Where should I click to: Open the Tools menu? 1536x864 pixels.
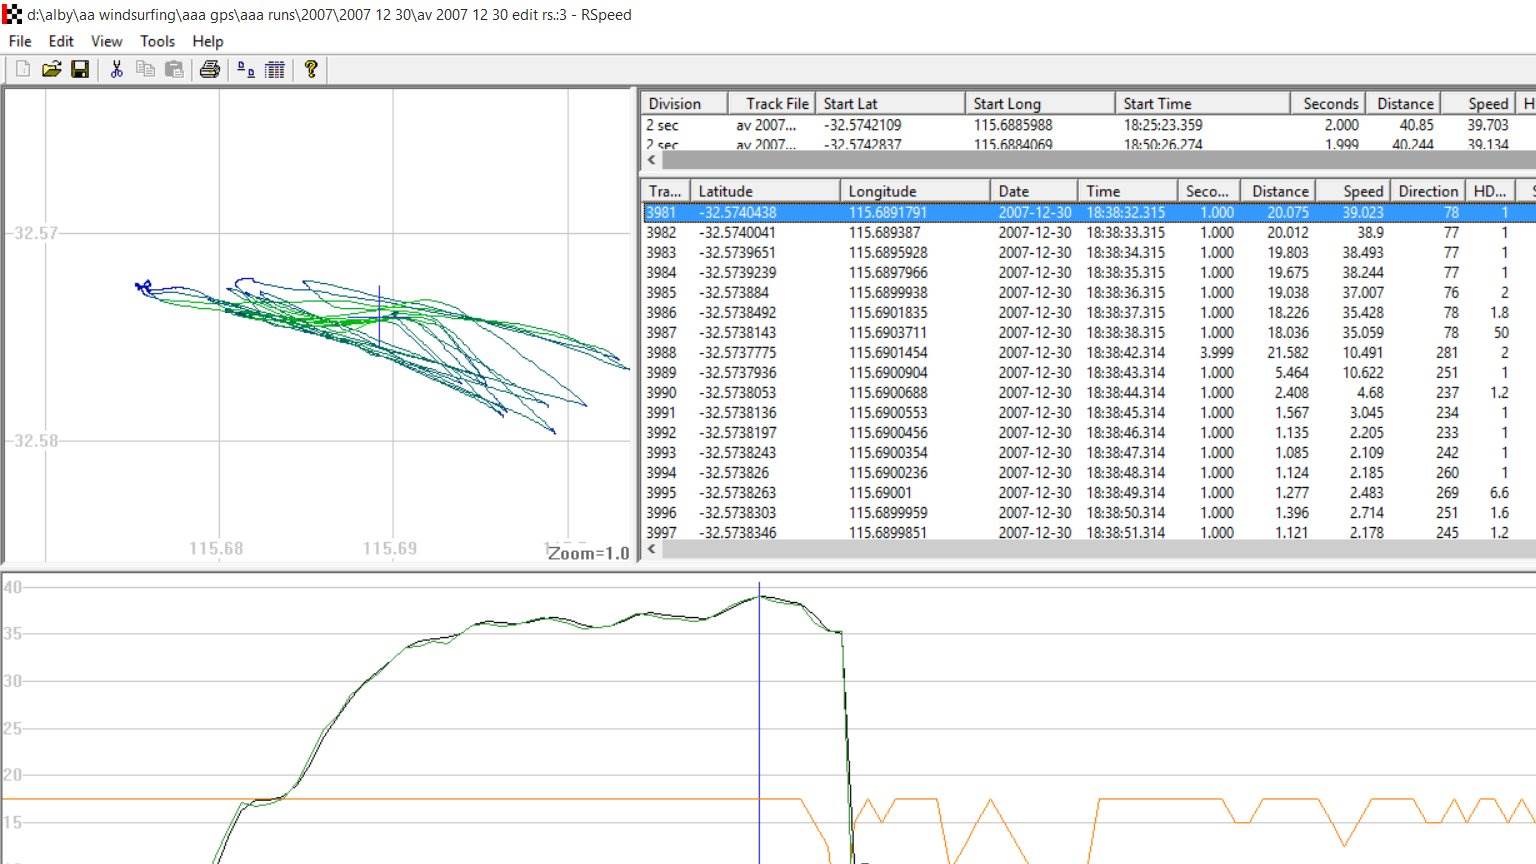(157, 41)
